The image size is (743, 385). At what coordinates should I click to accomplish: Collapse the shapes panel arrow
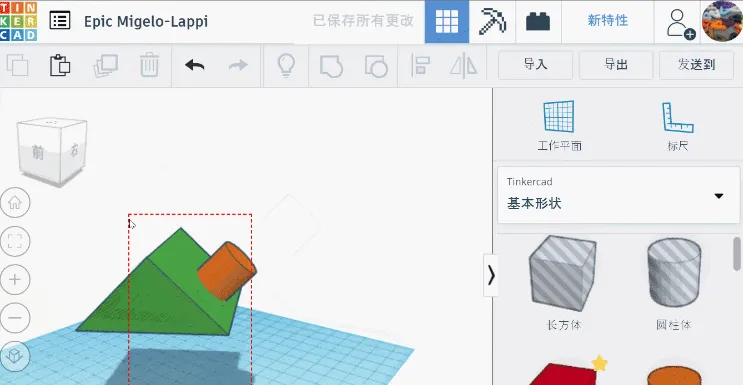(x=491, y=275)
